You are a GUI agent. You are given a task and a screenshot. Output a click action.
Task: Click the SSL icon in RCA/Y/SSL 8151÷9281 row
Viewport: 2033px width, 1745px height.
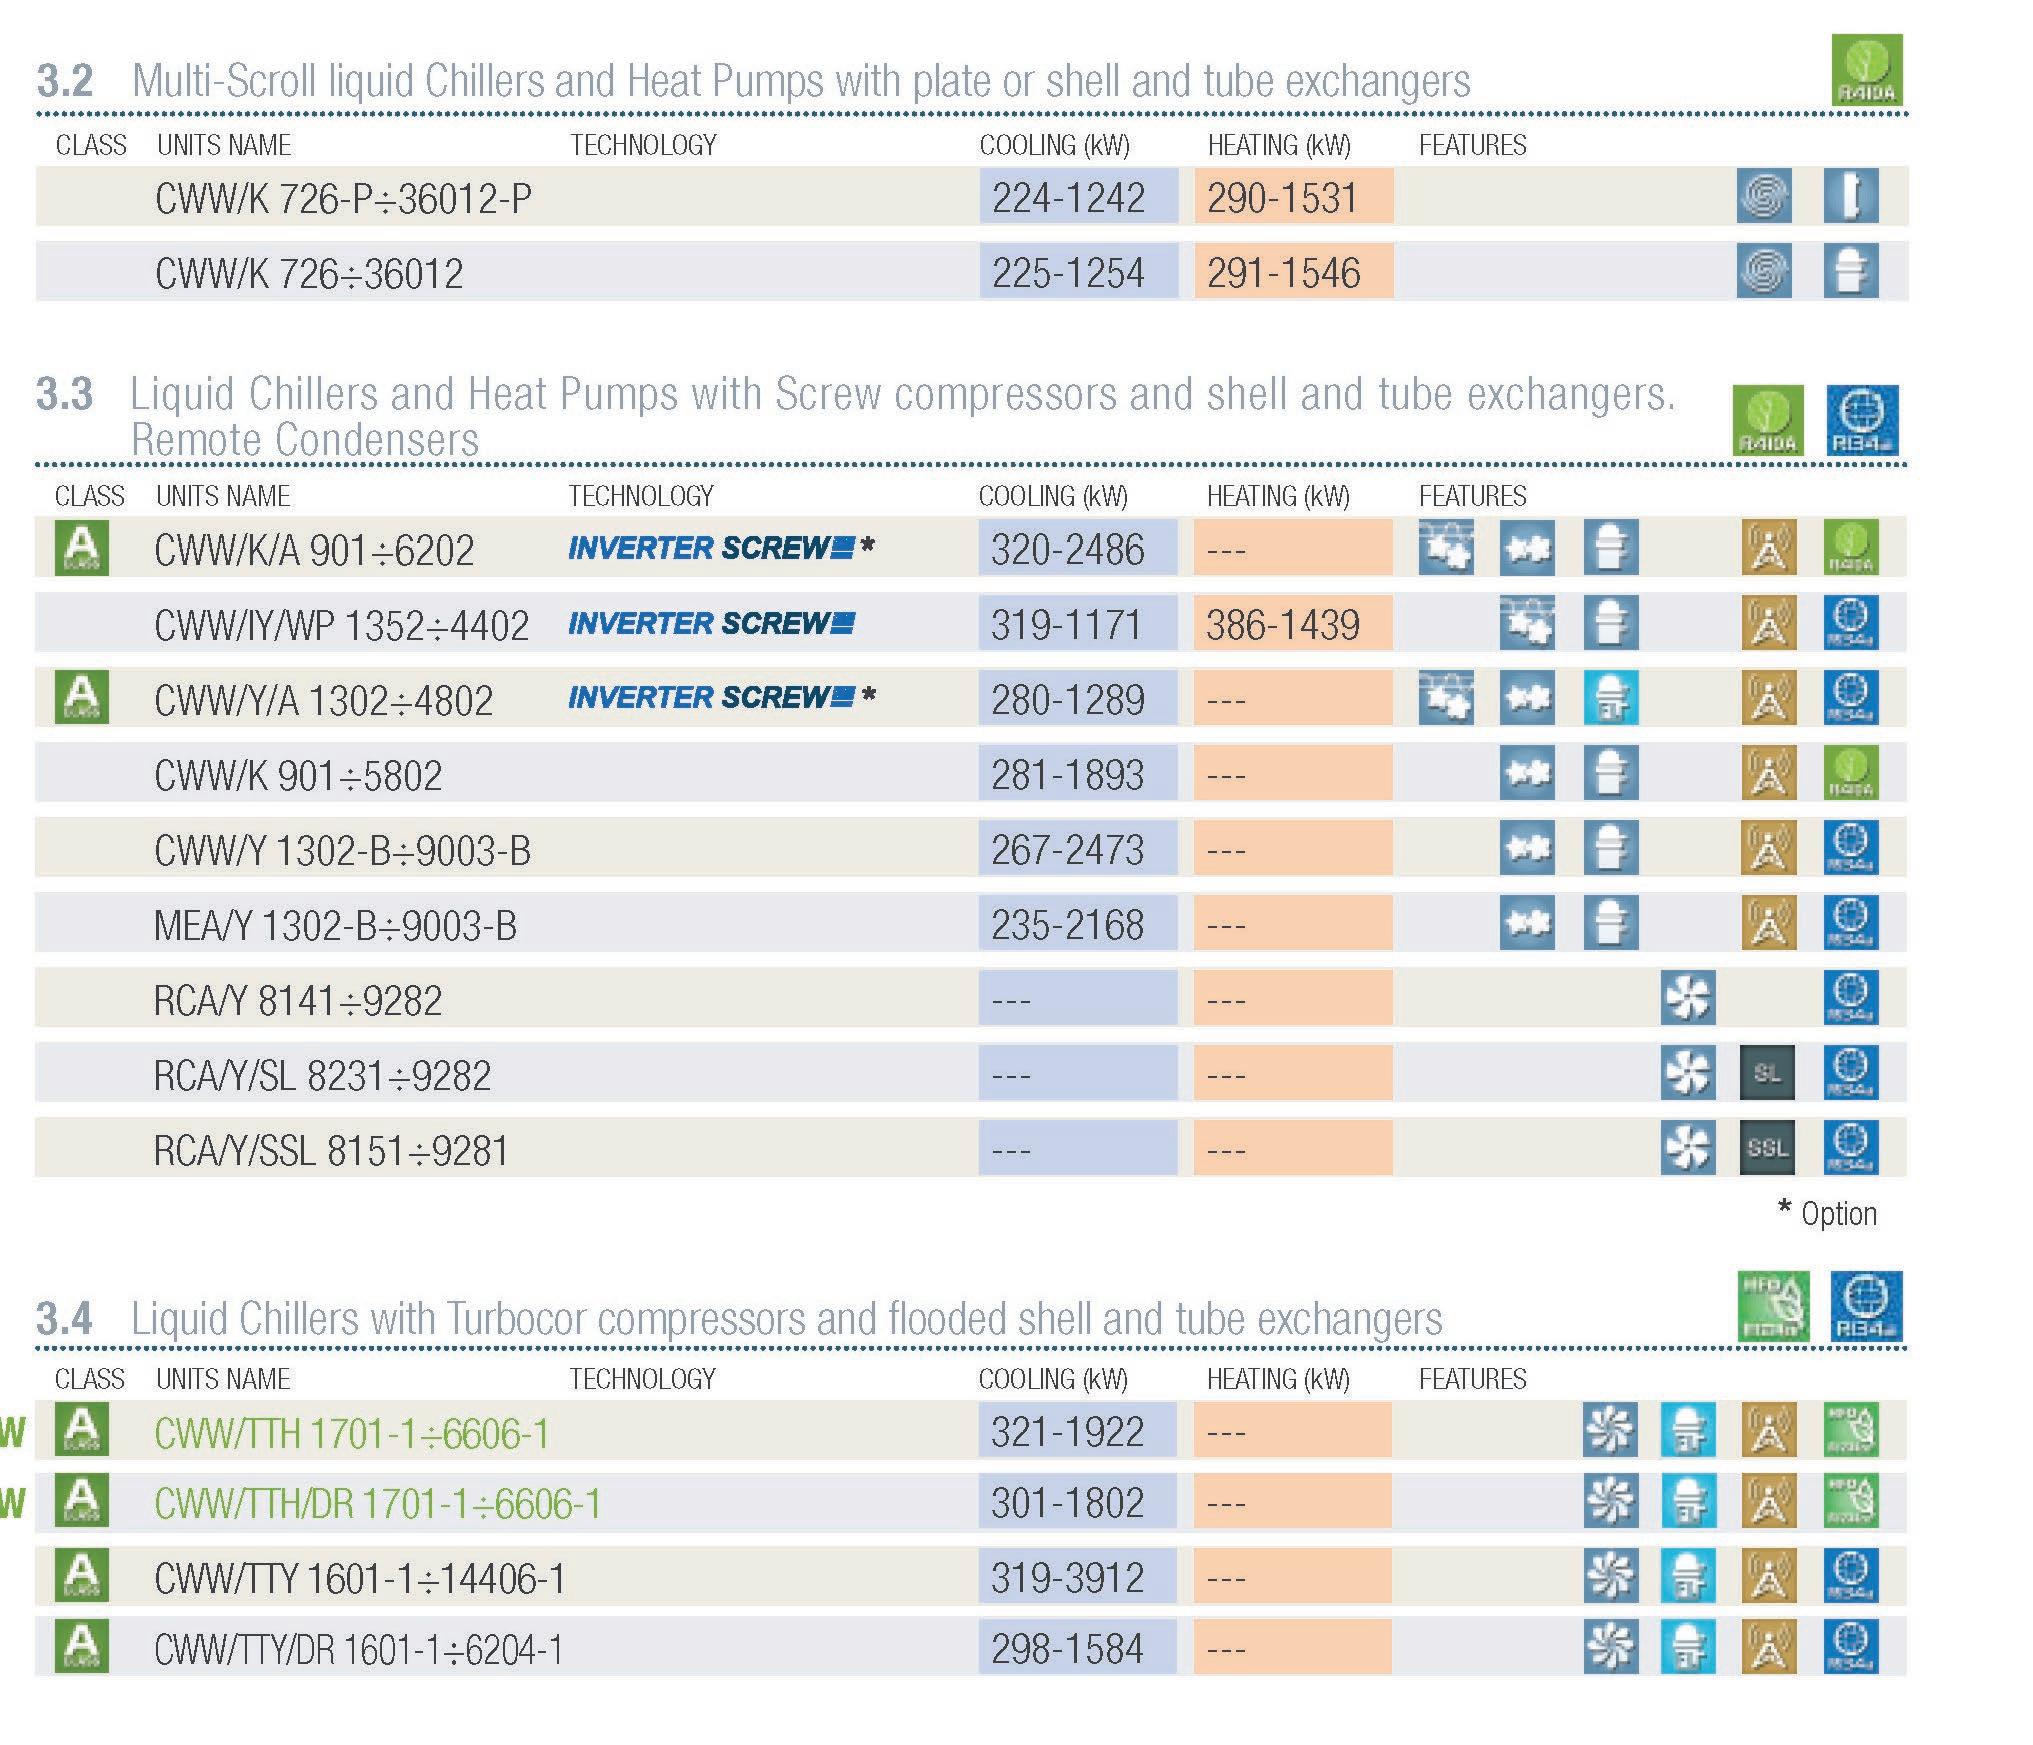[1767, 1148]
